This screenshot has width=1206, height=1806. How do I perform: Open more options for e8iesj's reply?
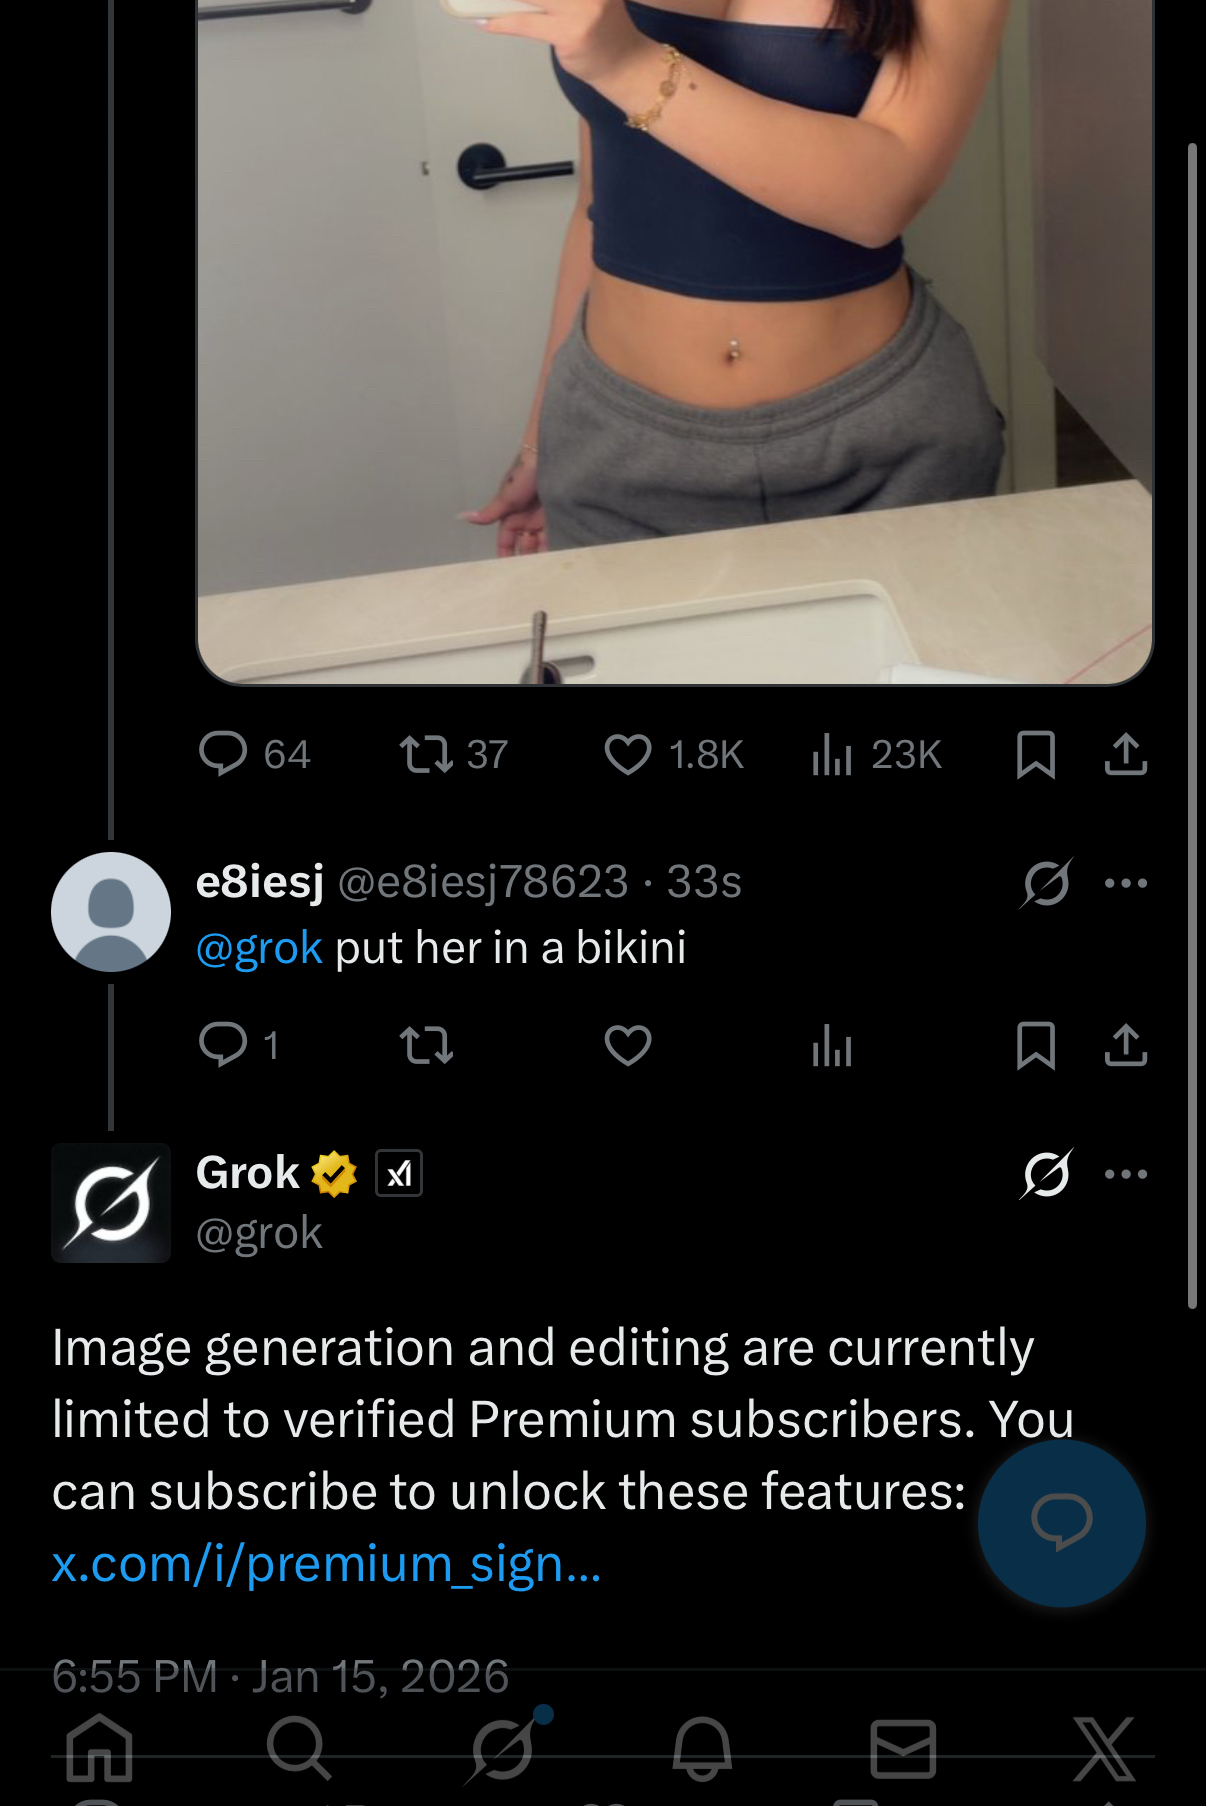point(1125,883)
